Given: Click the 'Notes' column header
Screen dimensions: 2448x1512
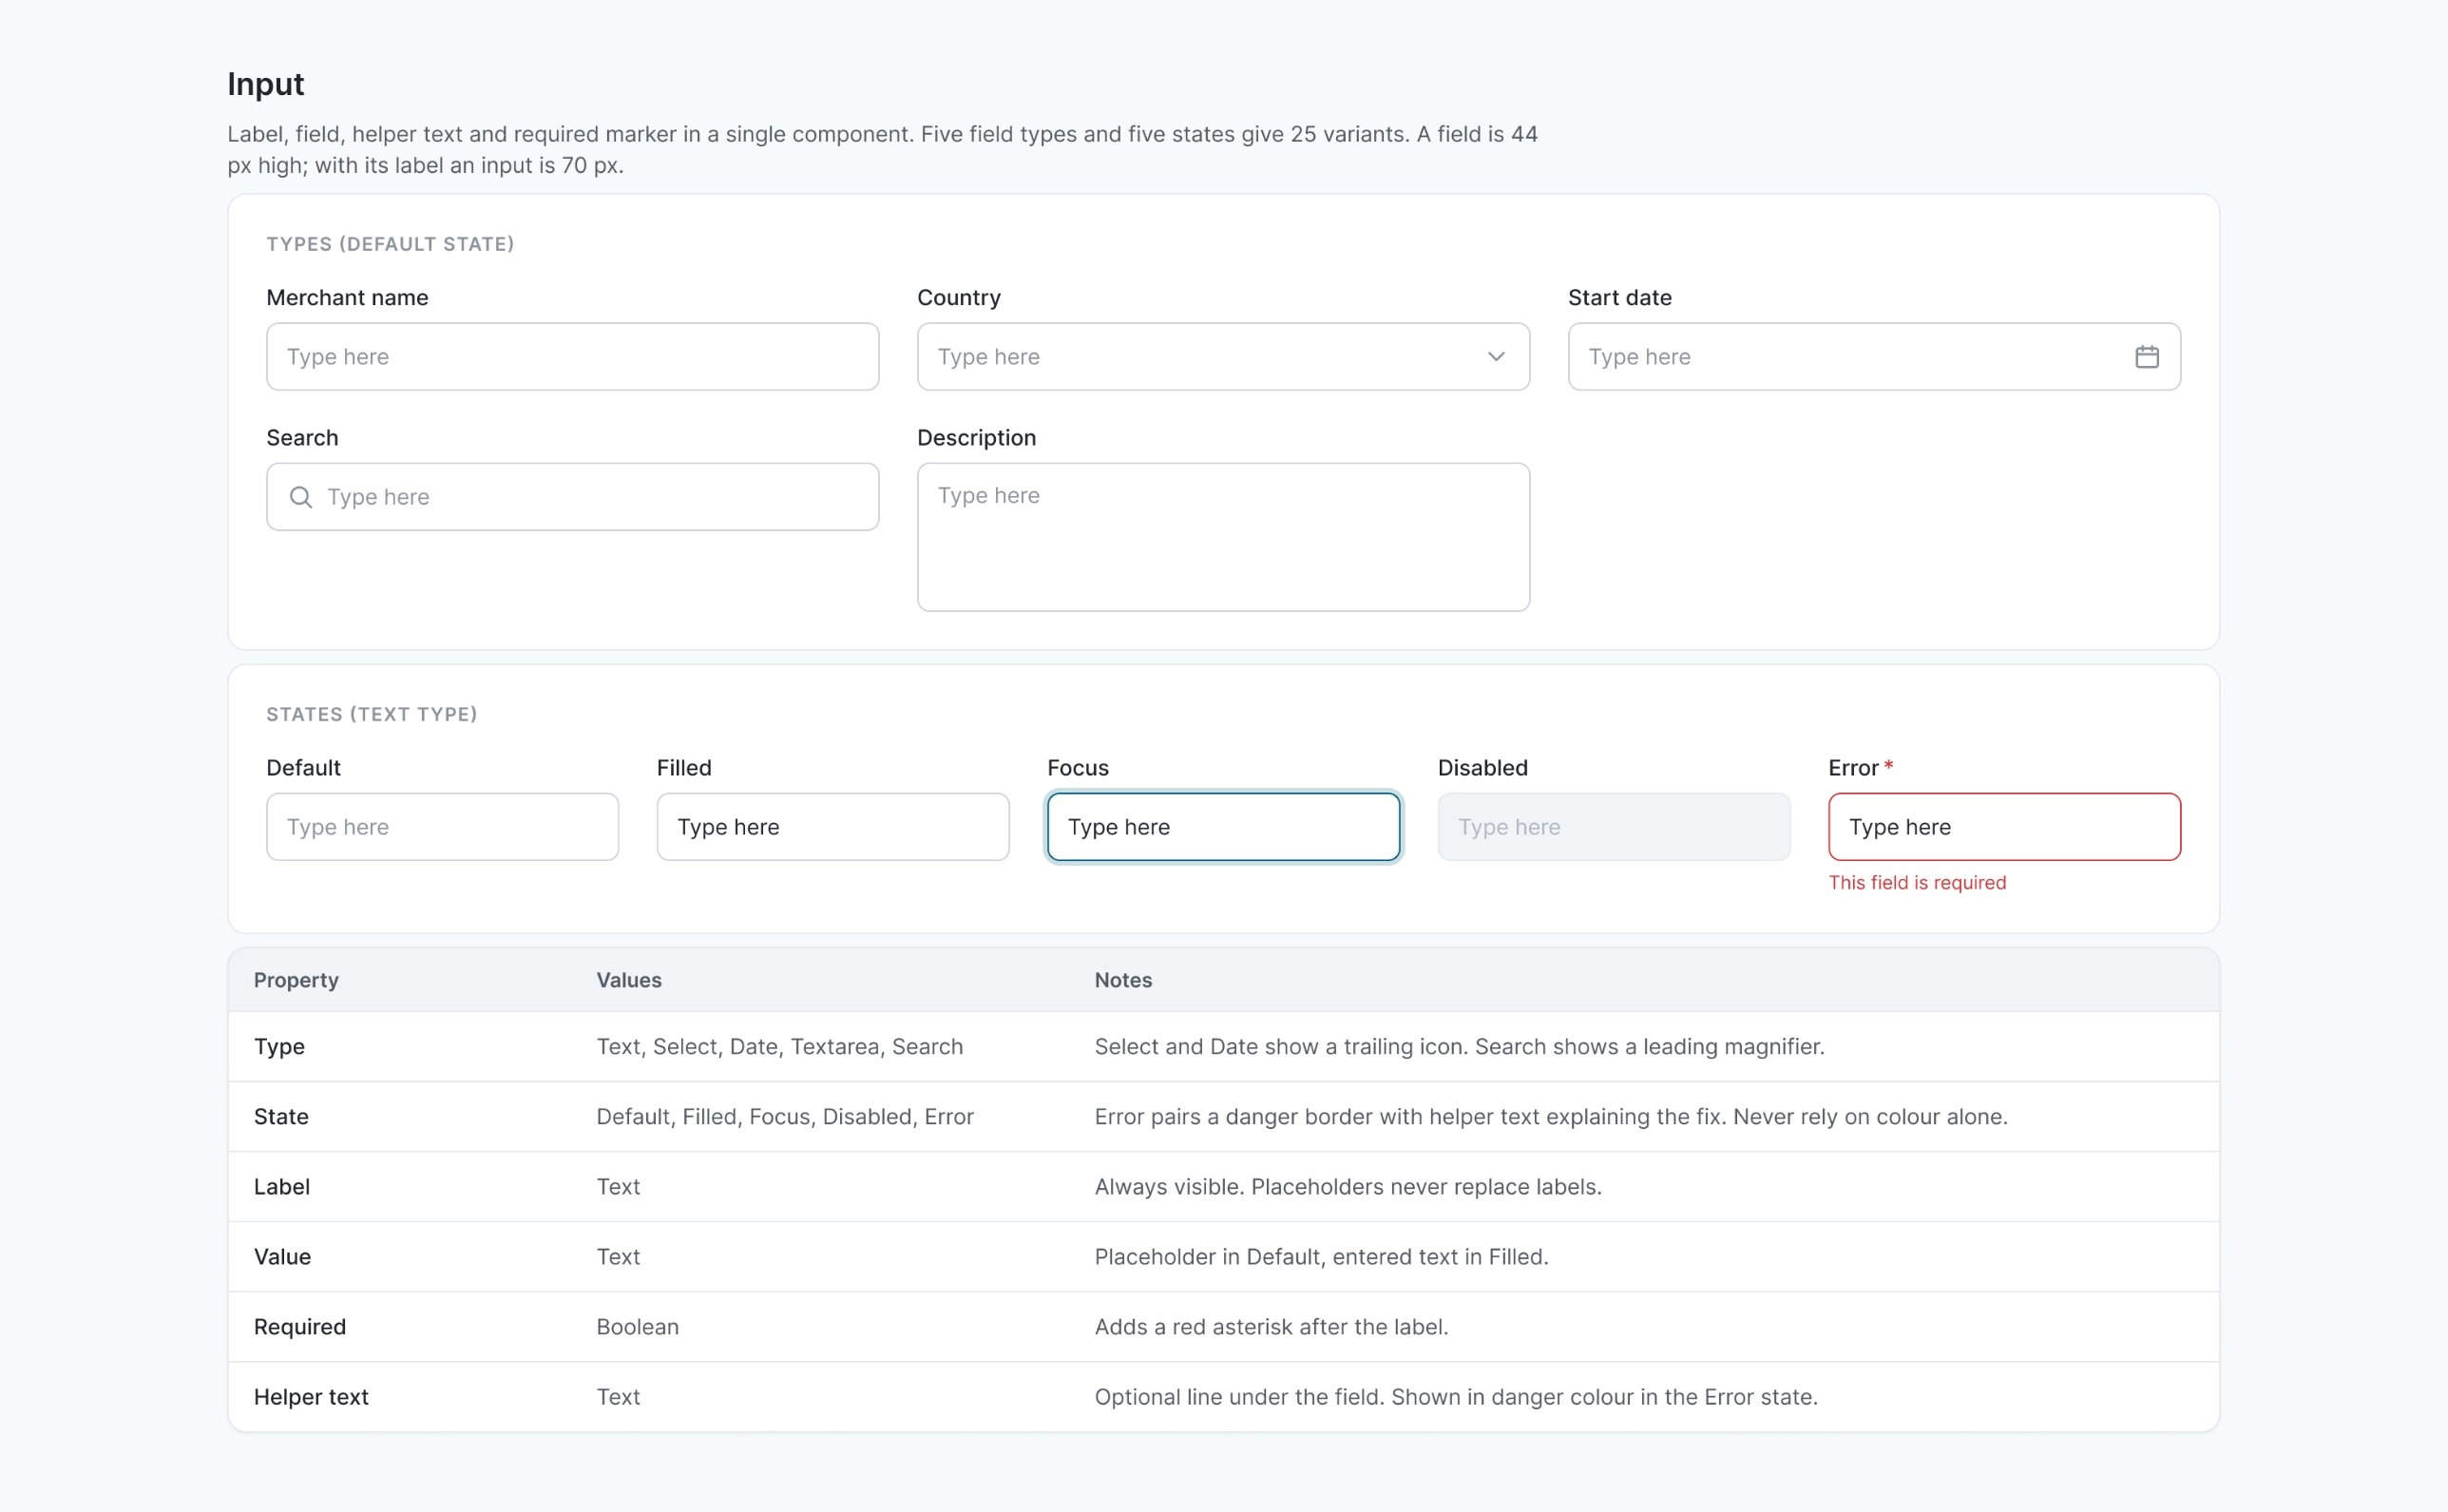Looking at the screenshot, I should pyautogui.click(x=1123, y=980).
